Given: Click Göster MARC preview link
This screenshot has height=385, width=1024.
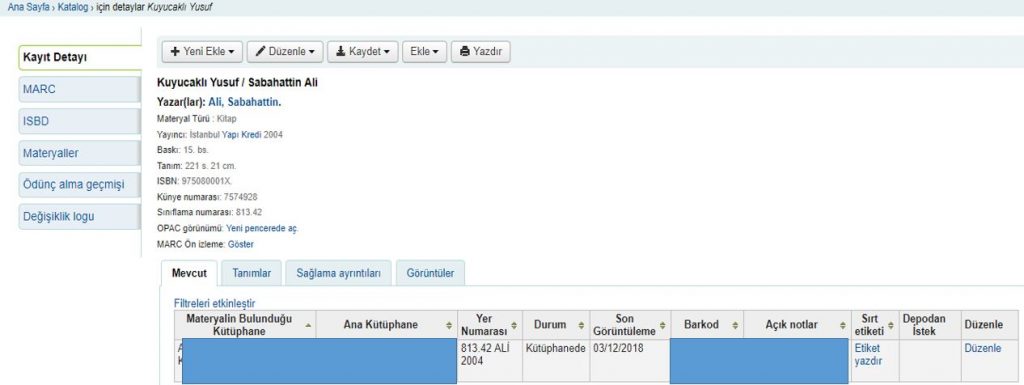Looking at the screenshot, I should tap(240, 244).
